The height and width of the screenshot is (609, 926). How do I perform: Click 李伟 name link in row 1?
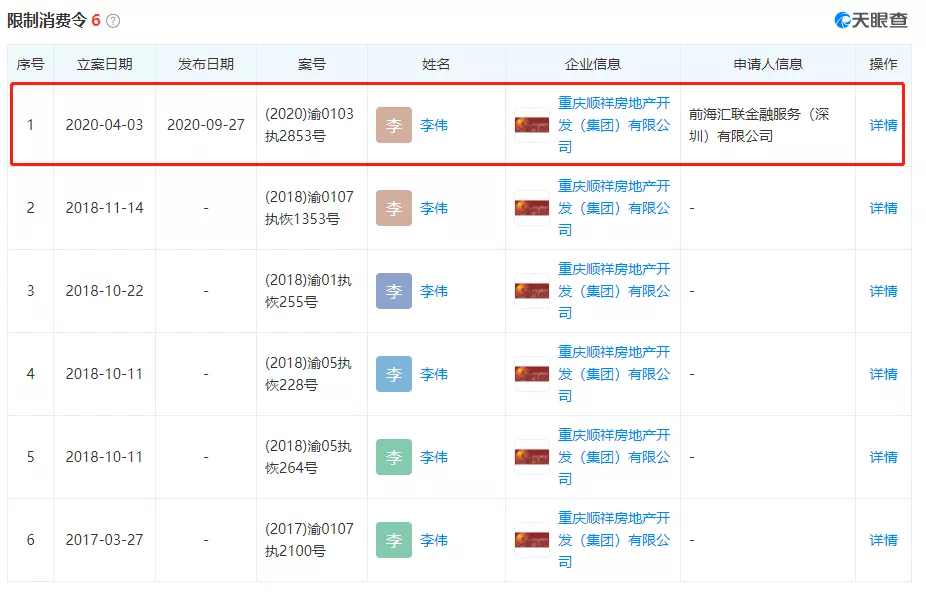click(x=434, y=125)
